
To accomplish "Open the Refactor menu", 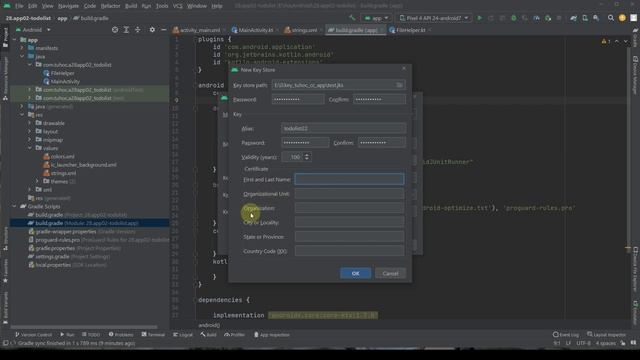I will 110,6.
